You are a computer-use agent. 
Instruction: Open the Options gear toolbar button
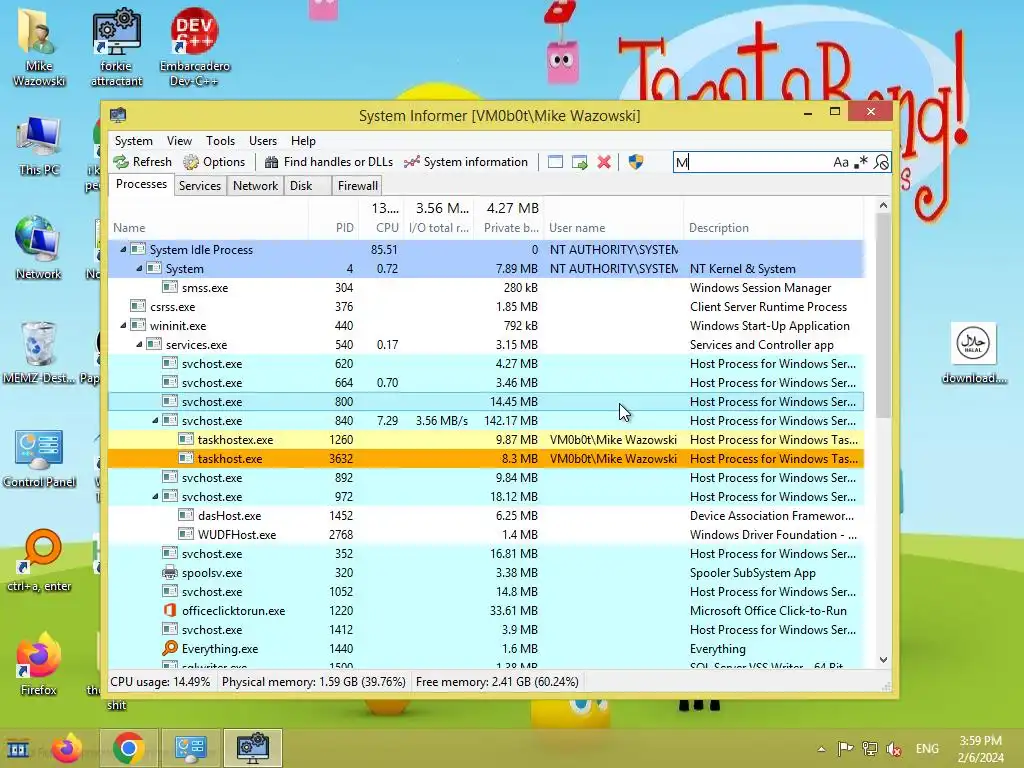tap(214, 162)
